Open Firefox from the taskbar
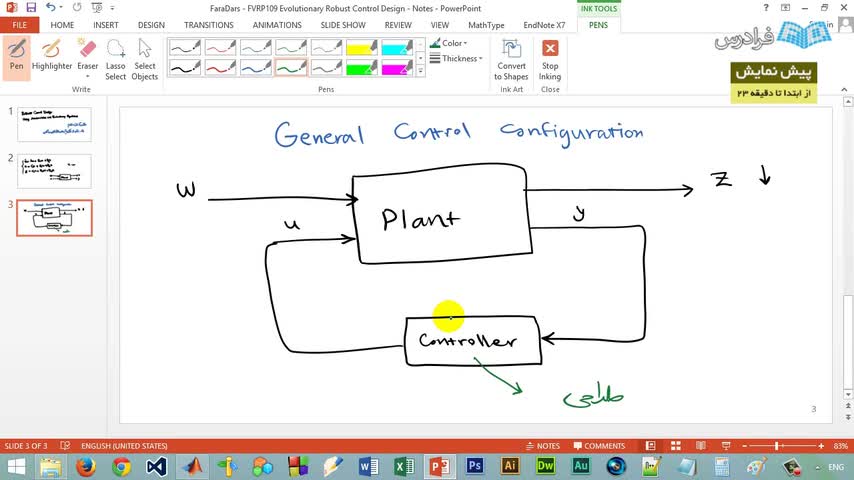 click(86, 466)
